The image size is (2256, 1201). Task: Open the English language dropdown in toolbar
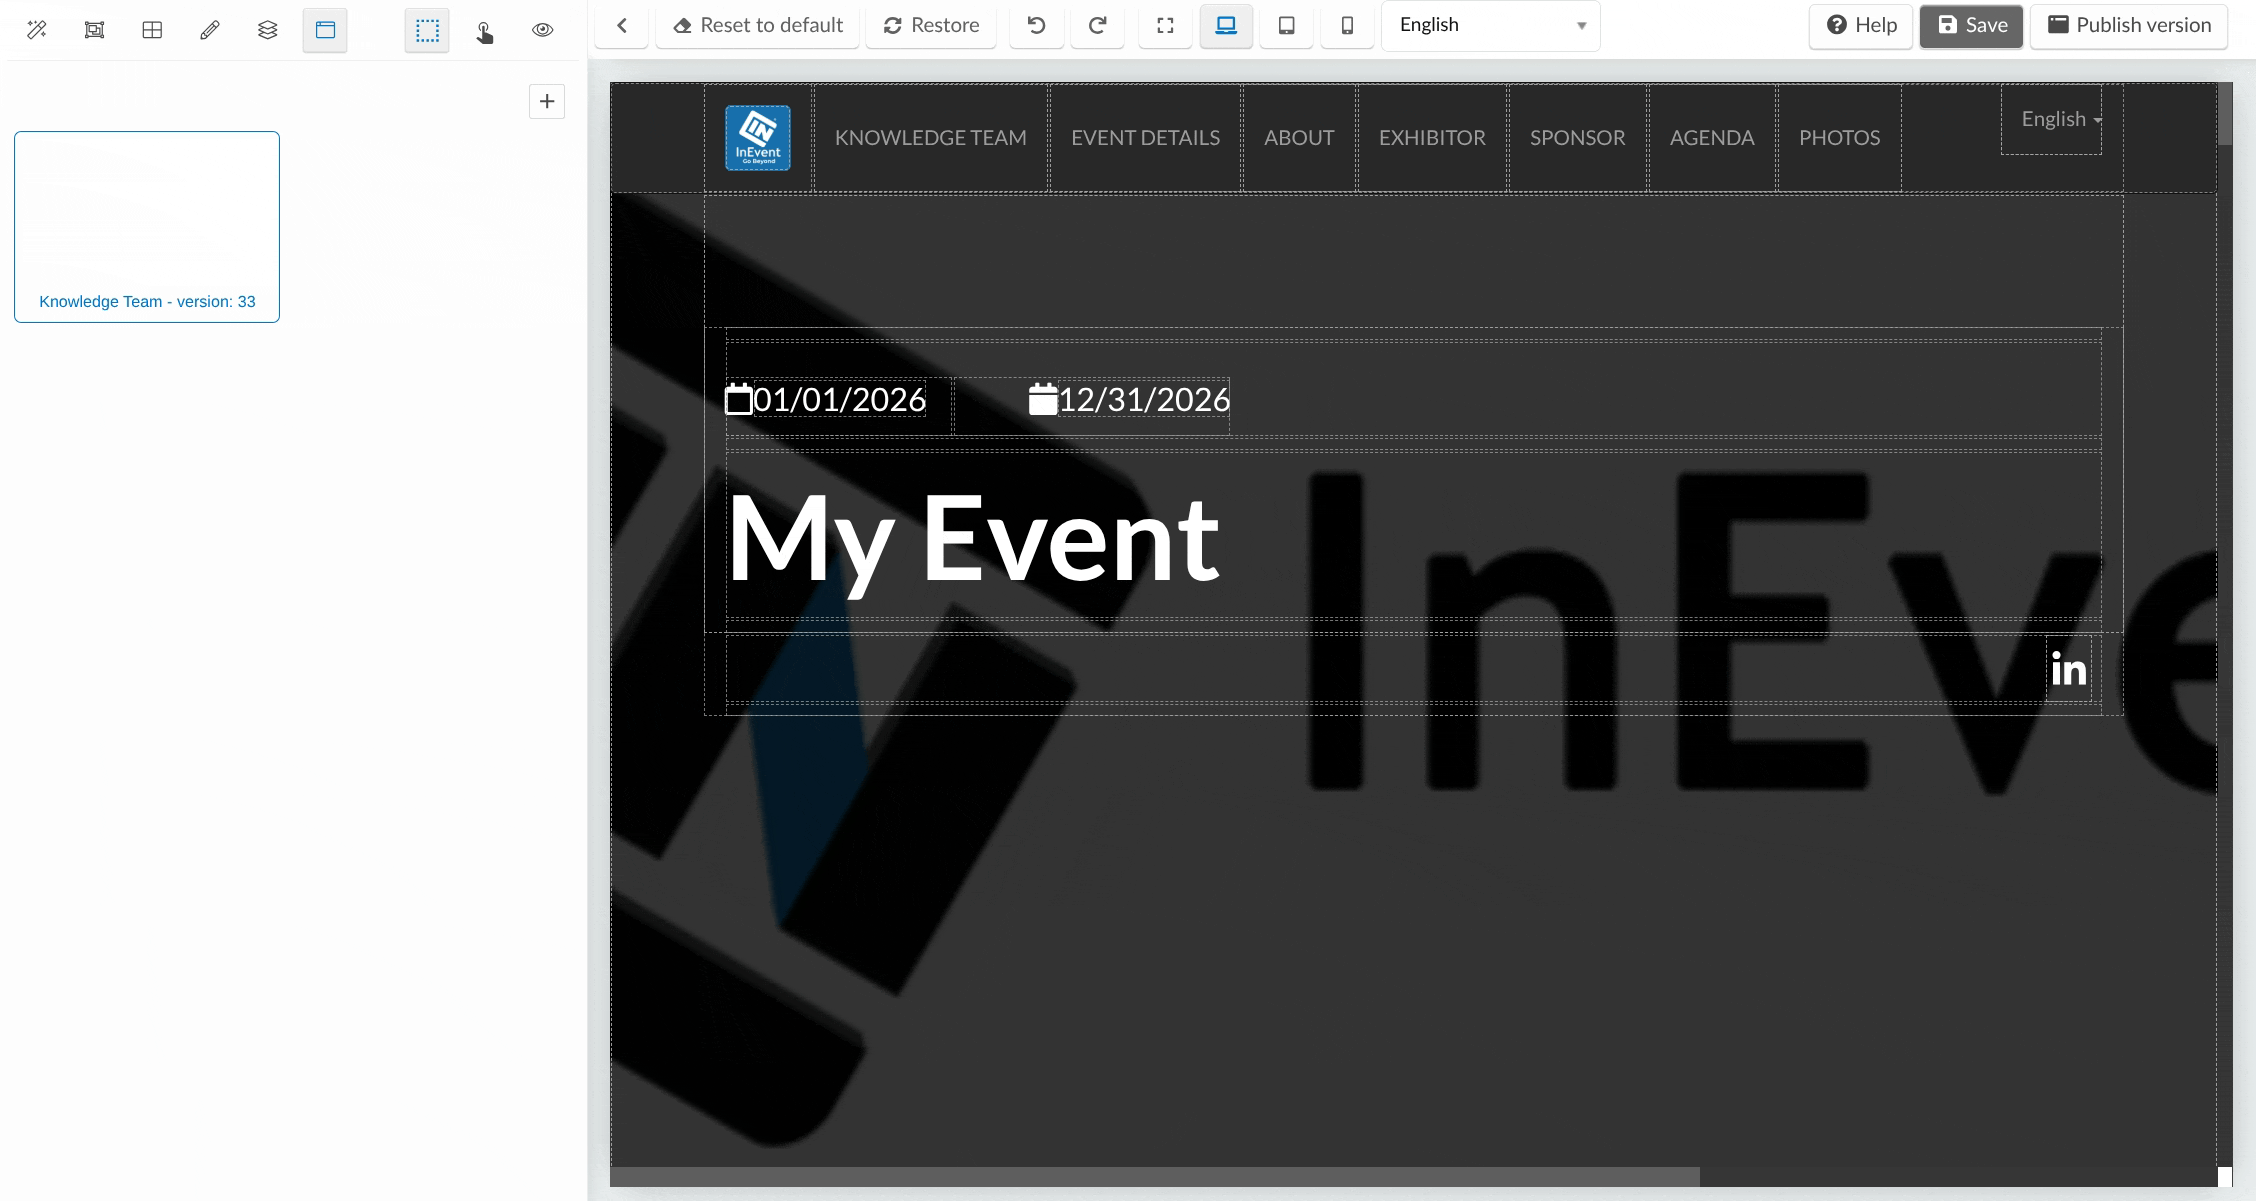click(x=1491, y=25)
